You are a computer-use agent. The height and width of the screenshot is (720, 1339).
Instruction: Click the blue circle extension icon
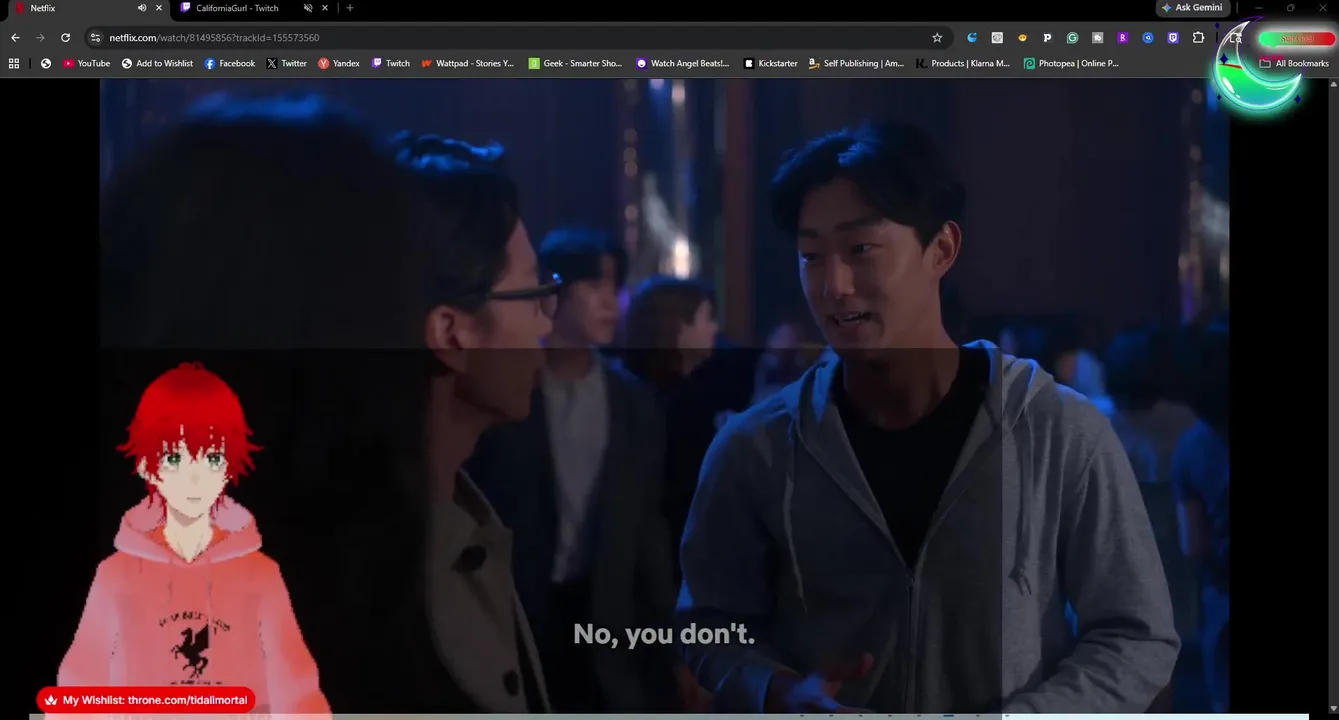pyautogui.click(x=1148, y=38)
